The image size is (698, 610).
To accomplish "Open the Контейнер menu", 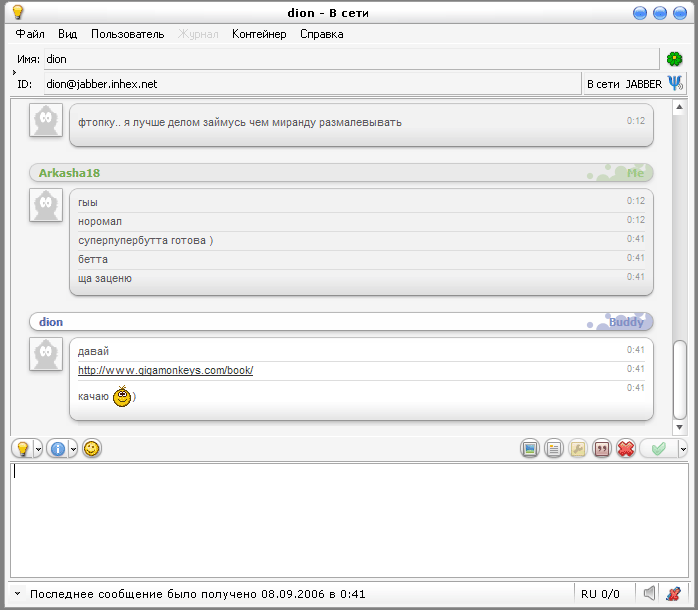I will pos(259,34).
